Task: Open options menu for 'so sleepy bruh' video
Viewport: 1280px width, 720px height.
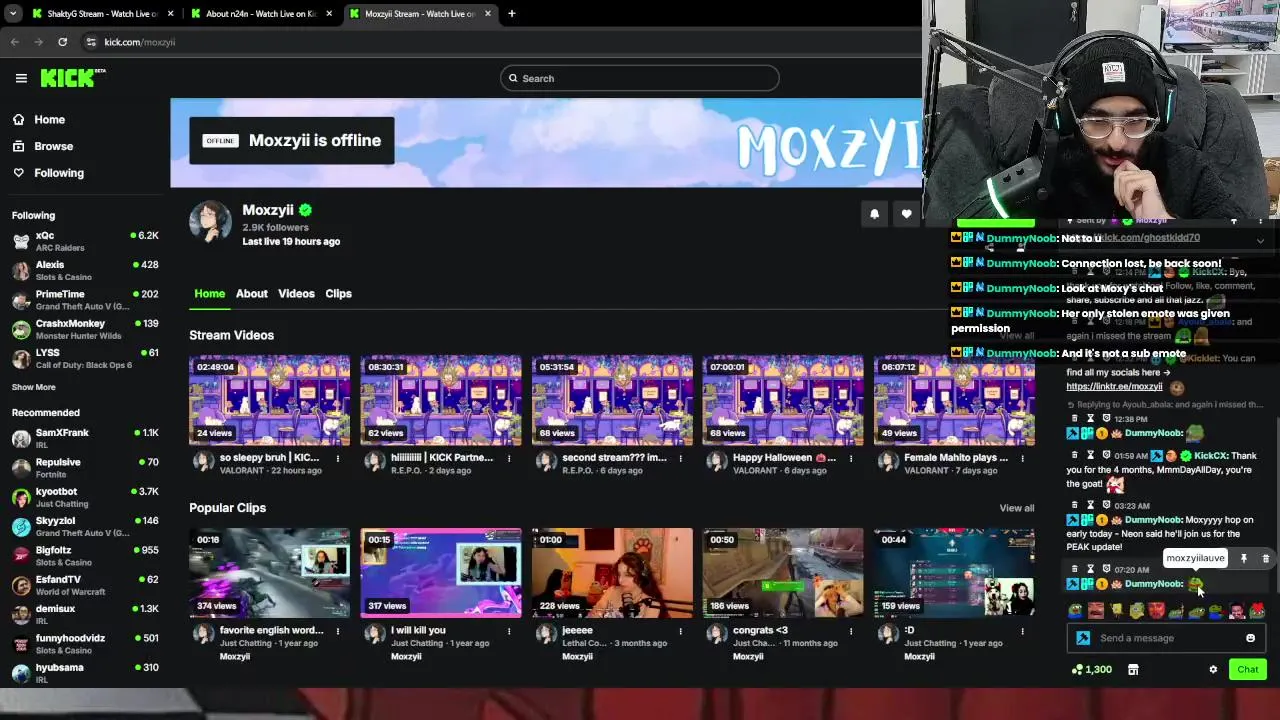Action: point(338,458)
